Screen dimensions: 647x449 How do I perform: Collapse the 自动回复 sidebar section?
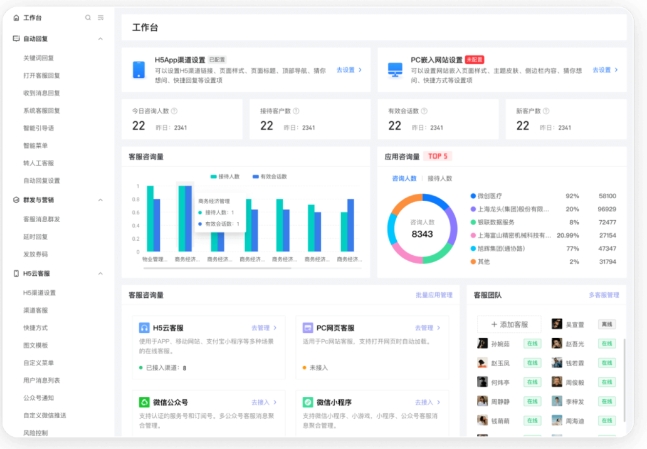[x=101, y=39]
